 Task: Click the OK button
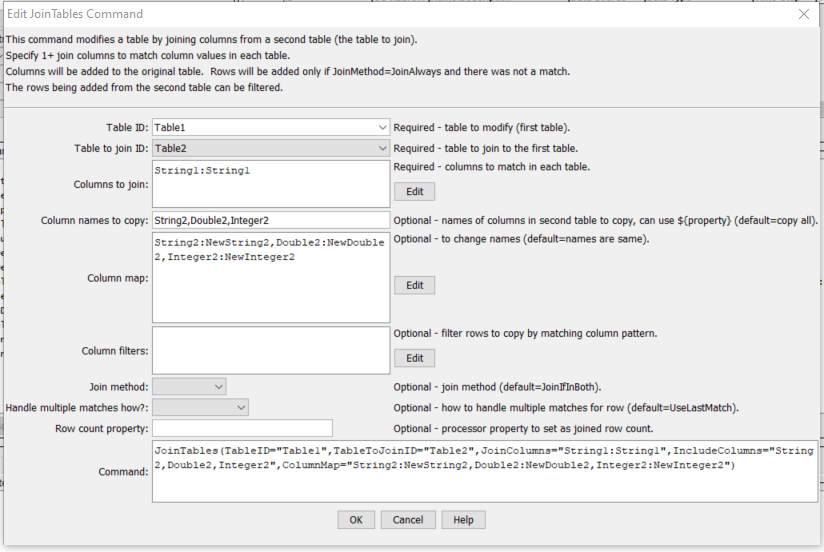355,520
